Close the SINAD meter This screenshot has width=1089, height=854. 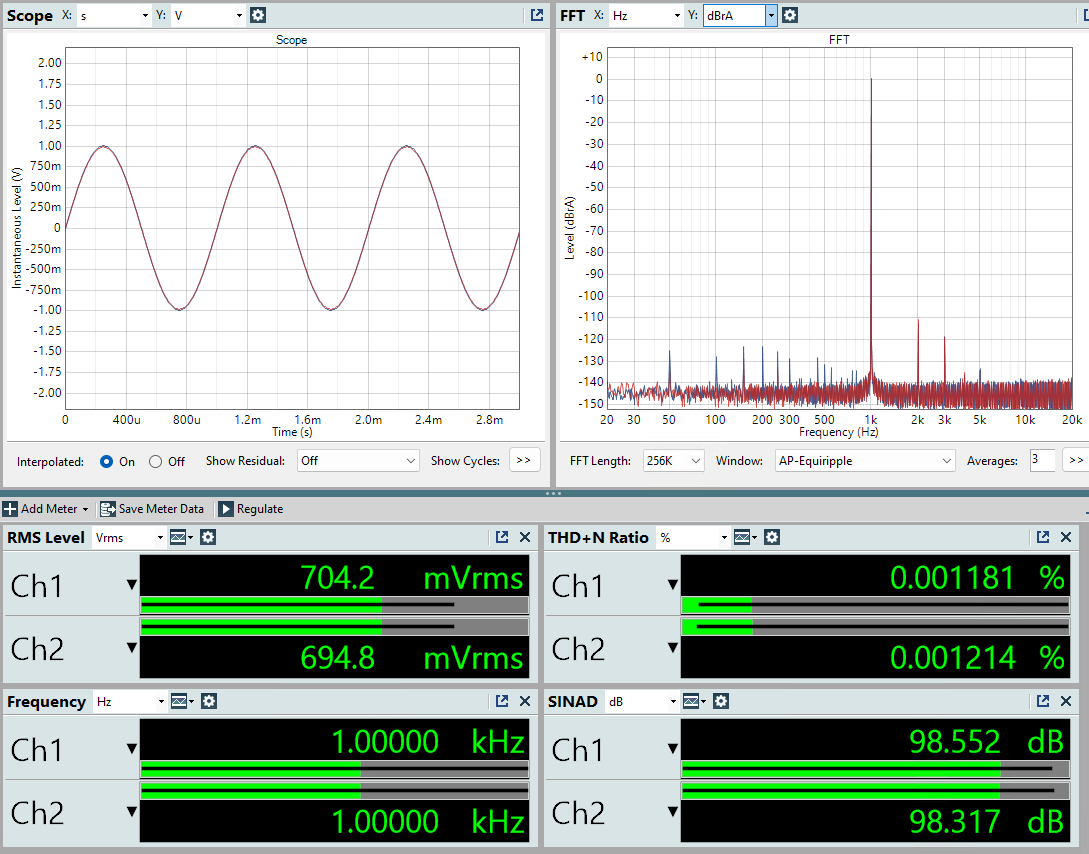1066,701
